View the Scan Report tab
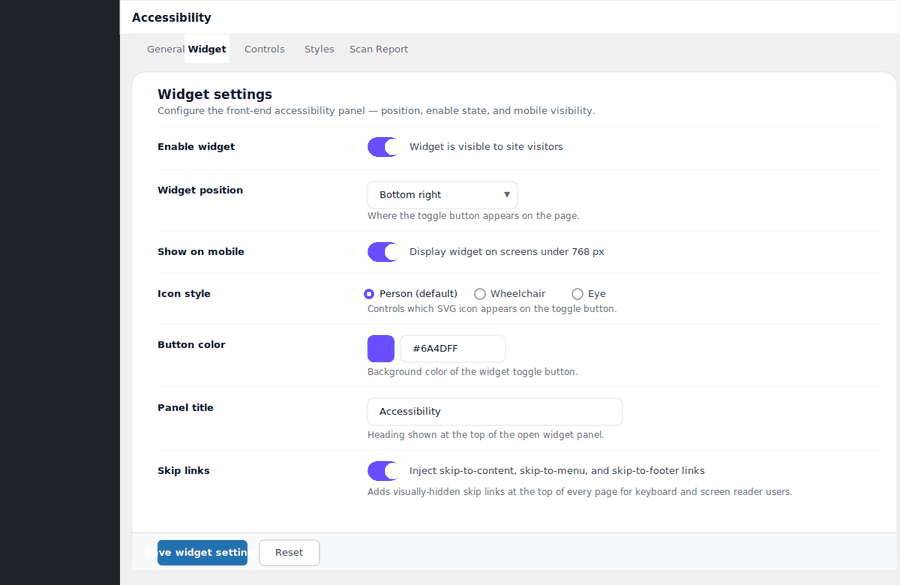The height and width of the screenshot is (585, 900). 379,49
